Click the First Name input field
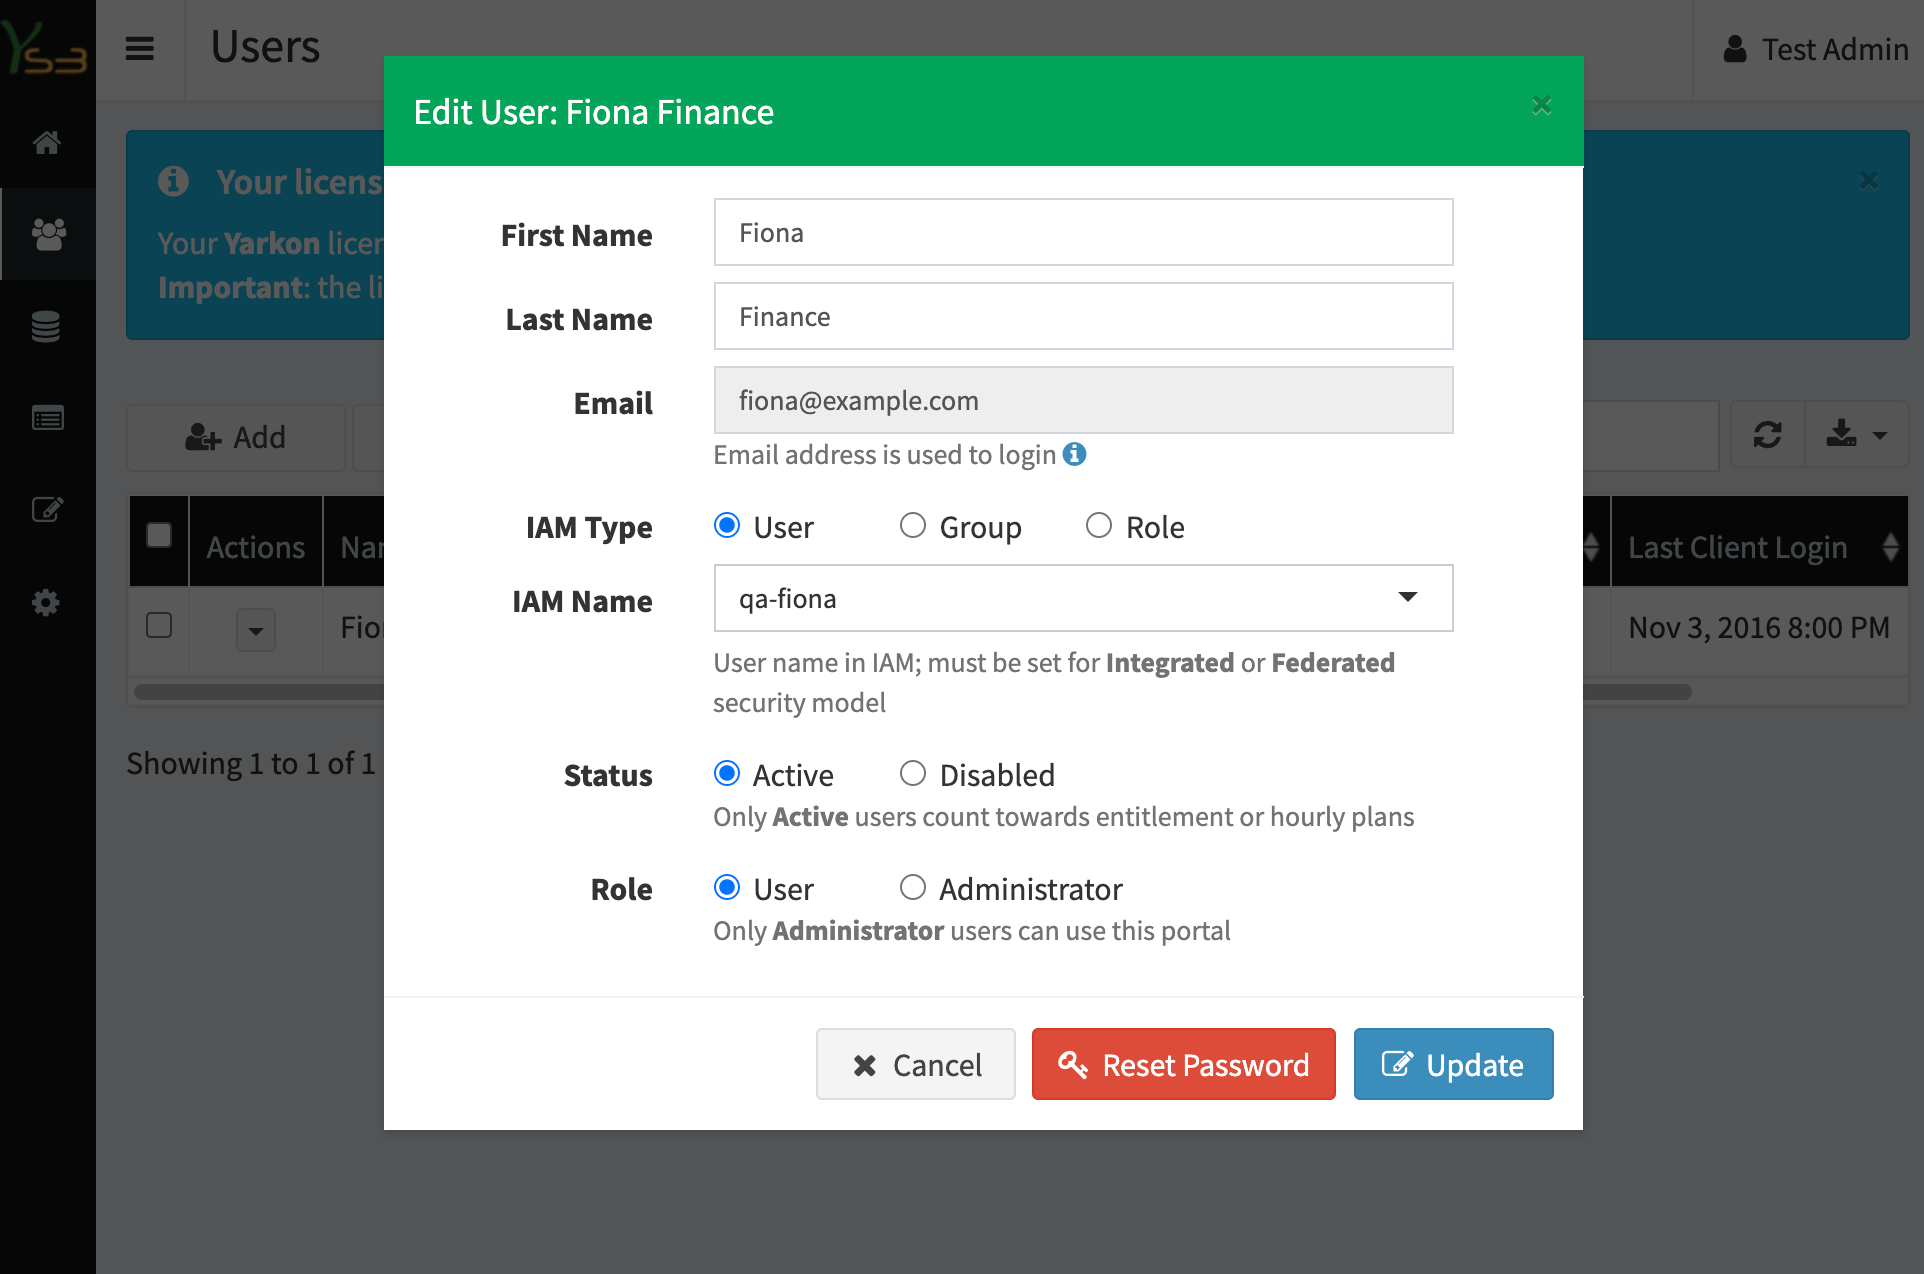The image size is (1924, 1274). tap(1083, 232)
